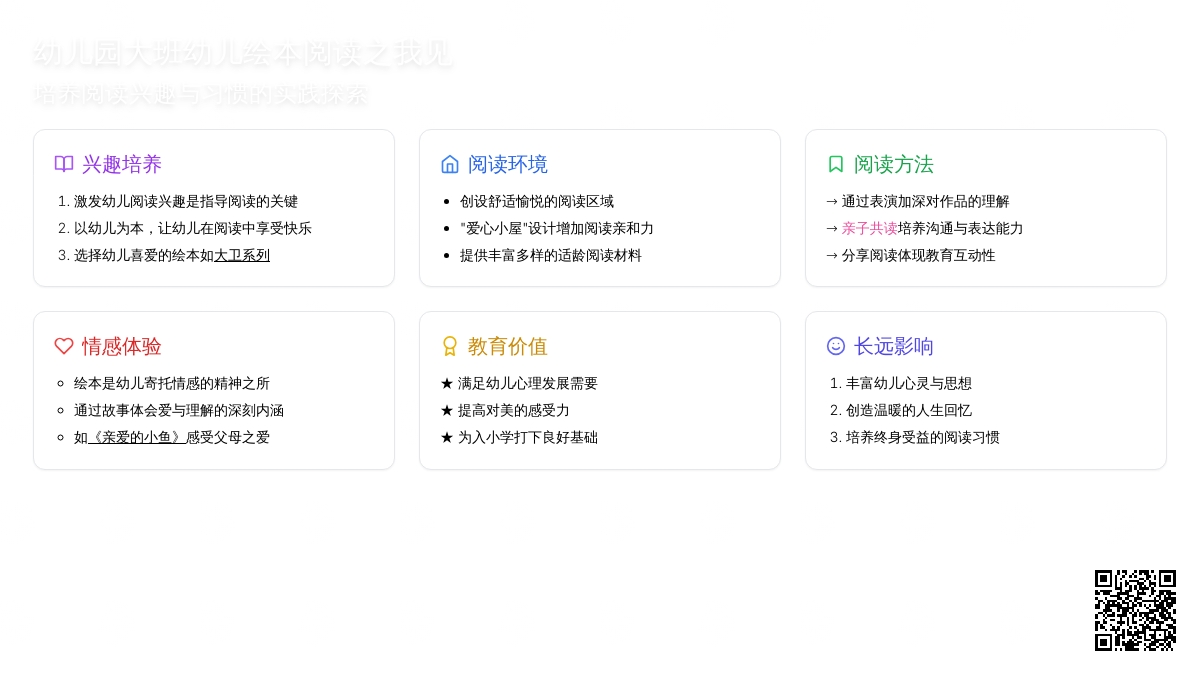Screen dimensions: 1200x675
Task: Click the line 以幼儿为本，让幼儿在阅读中享受快乐
Action: [193, 228]
